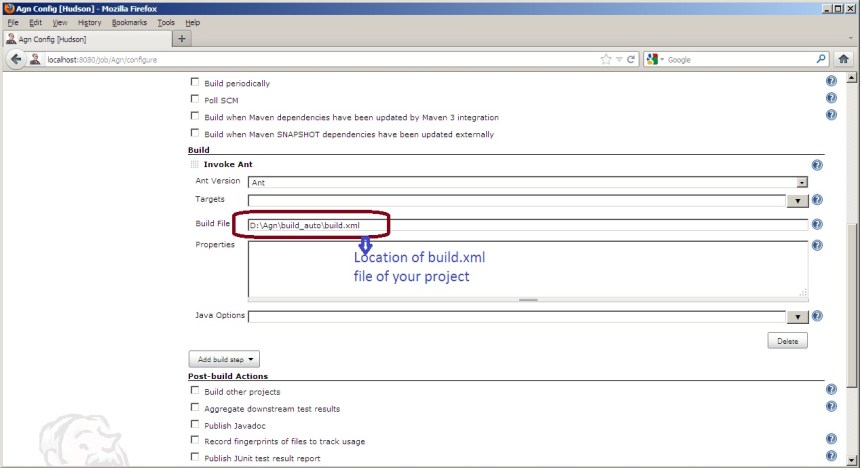Click the Java Options input field
Screen dimensions: 860x468
(x=517, y=317)
